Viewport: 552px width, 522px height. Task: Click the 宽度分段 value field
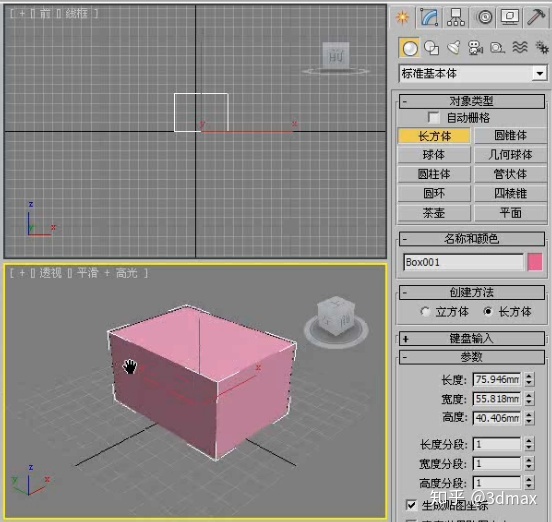[x=497, y=464]
